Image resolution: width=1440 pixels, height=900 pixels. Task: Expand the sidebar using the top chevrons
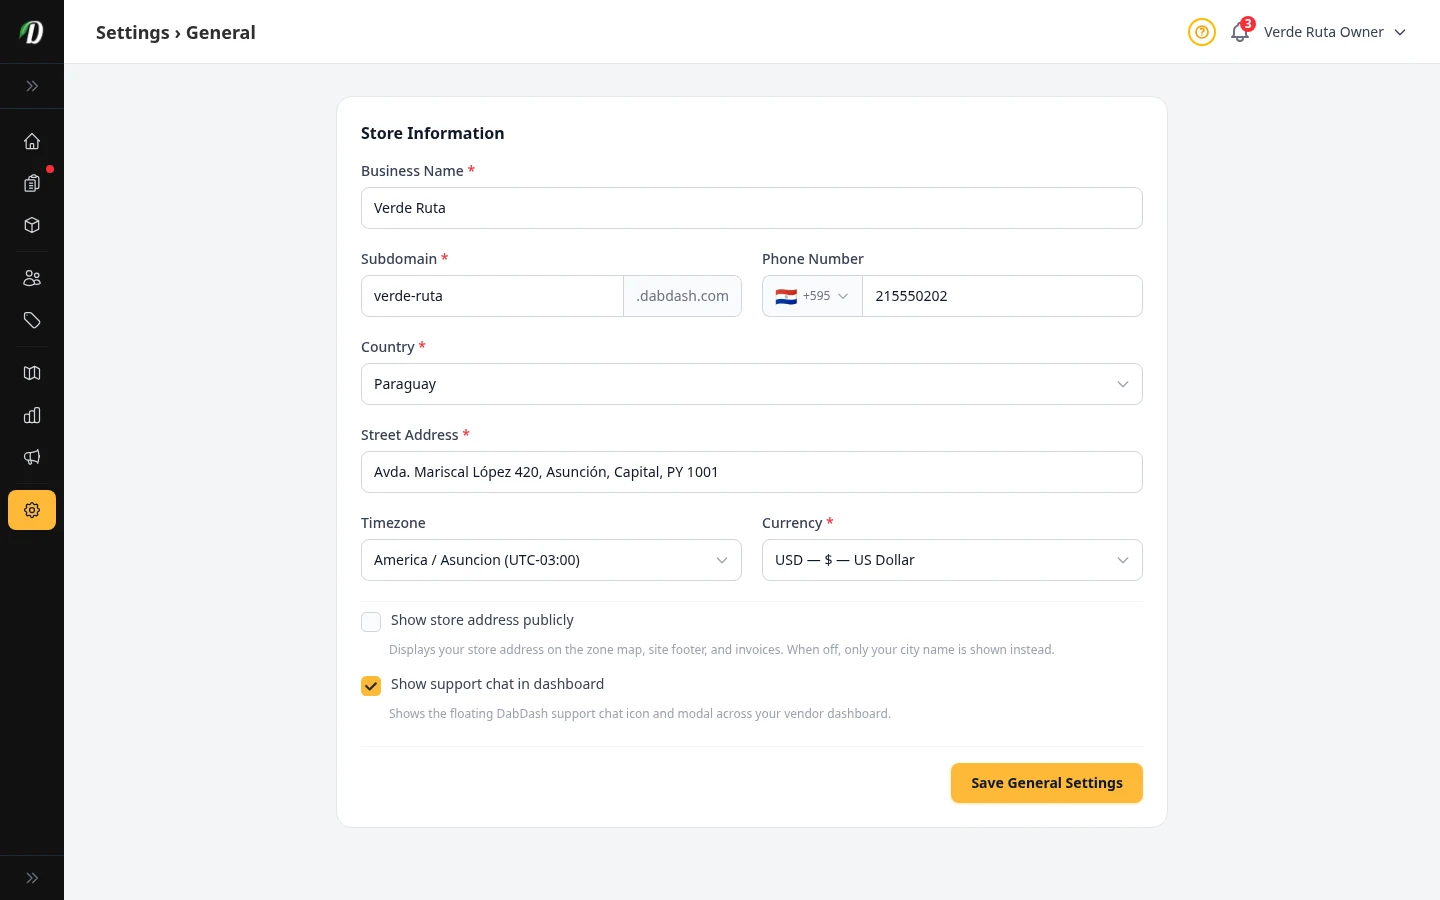point(32,86)
